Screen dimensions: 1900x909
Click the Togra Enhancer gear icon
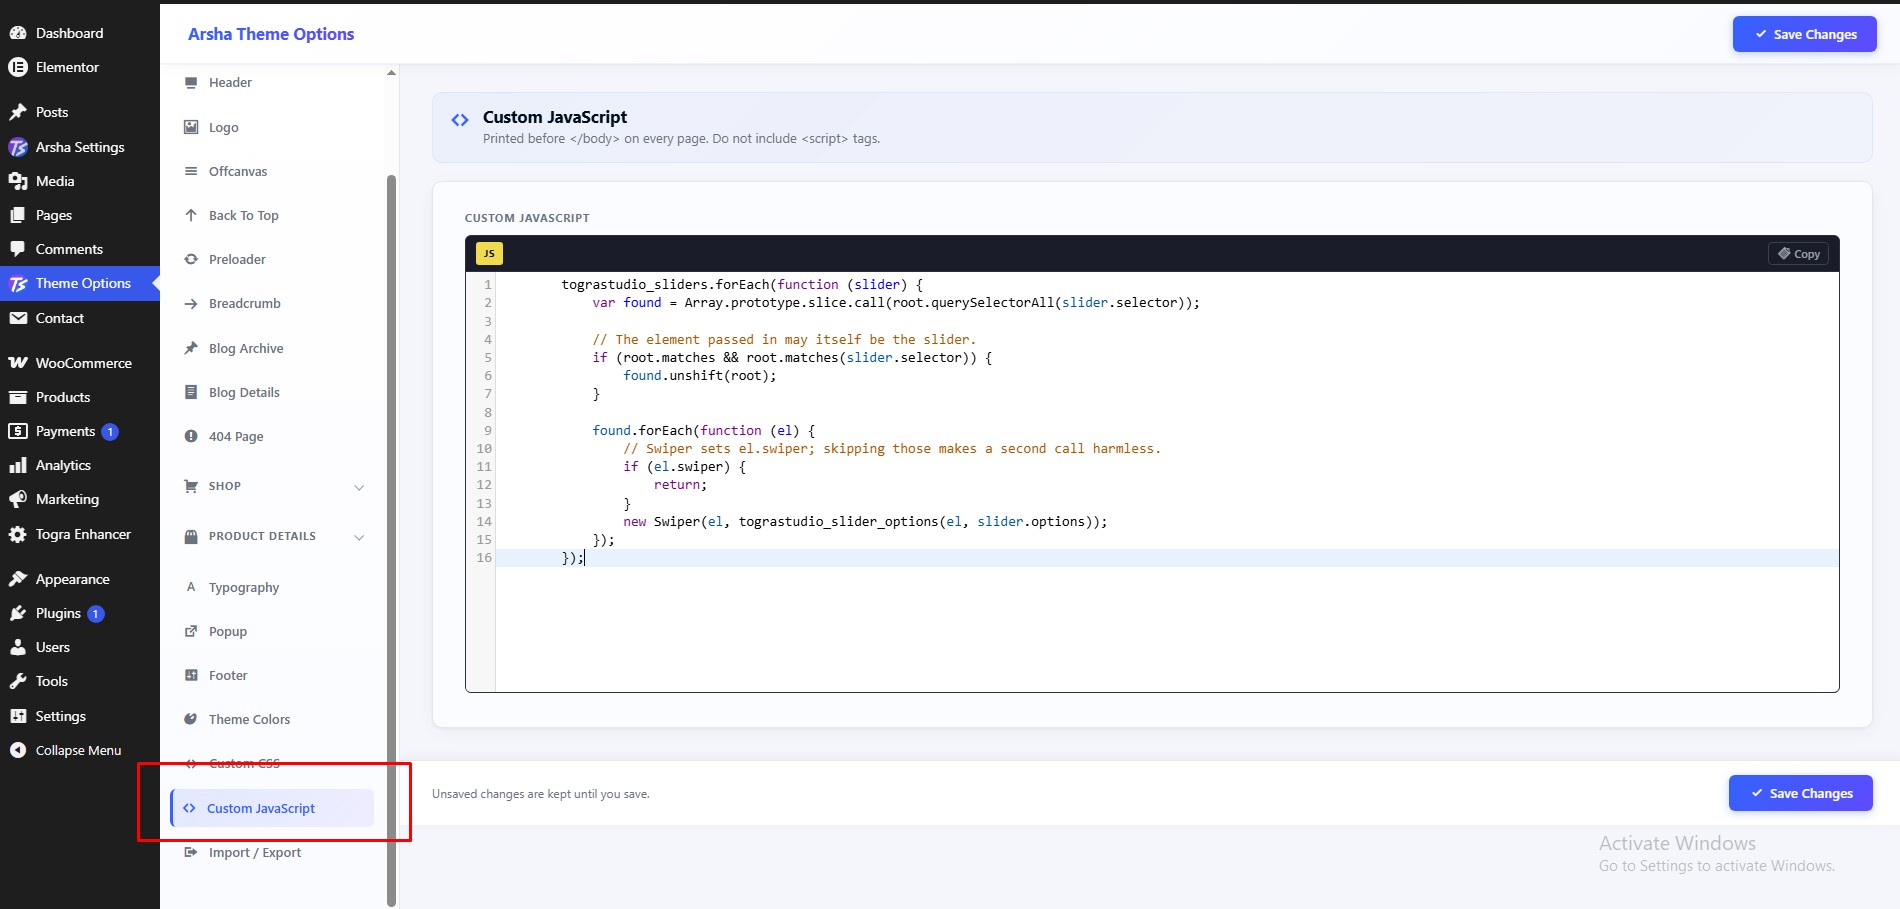coord(18,534)
